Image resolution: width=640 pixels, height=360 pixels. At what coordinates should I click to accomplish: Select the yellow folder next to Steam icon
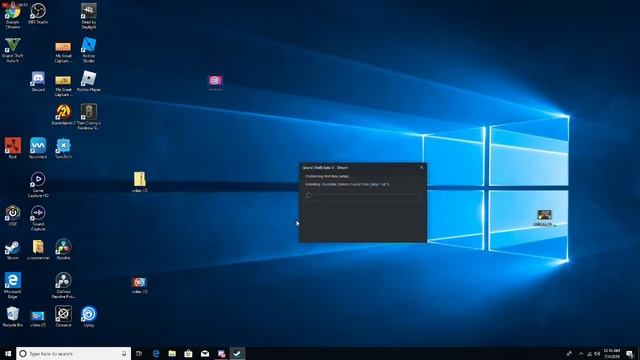(38, 249)
